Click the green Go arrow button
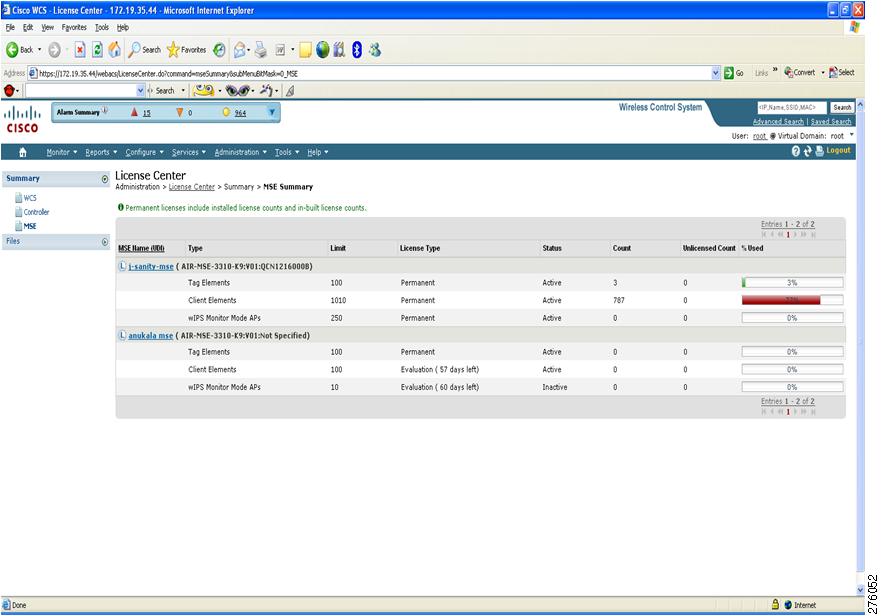 click(729, 73)
